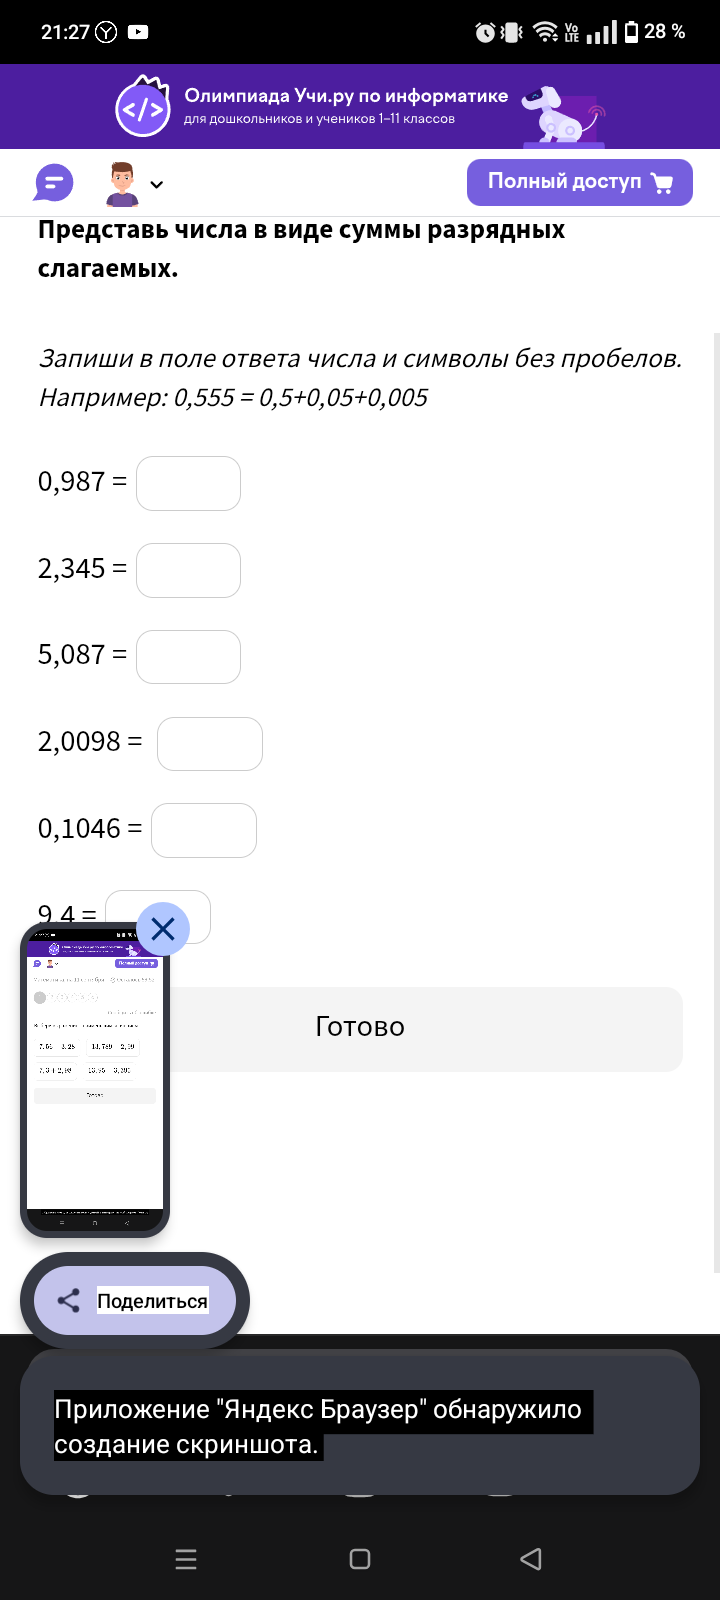Image resolution: width=720 pixels, height=1600 pixels.
Task: Submit answers with the Готово button
Action: [360, 1028]
